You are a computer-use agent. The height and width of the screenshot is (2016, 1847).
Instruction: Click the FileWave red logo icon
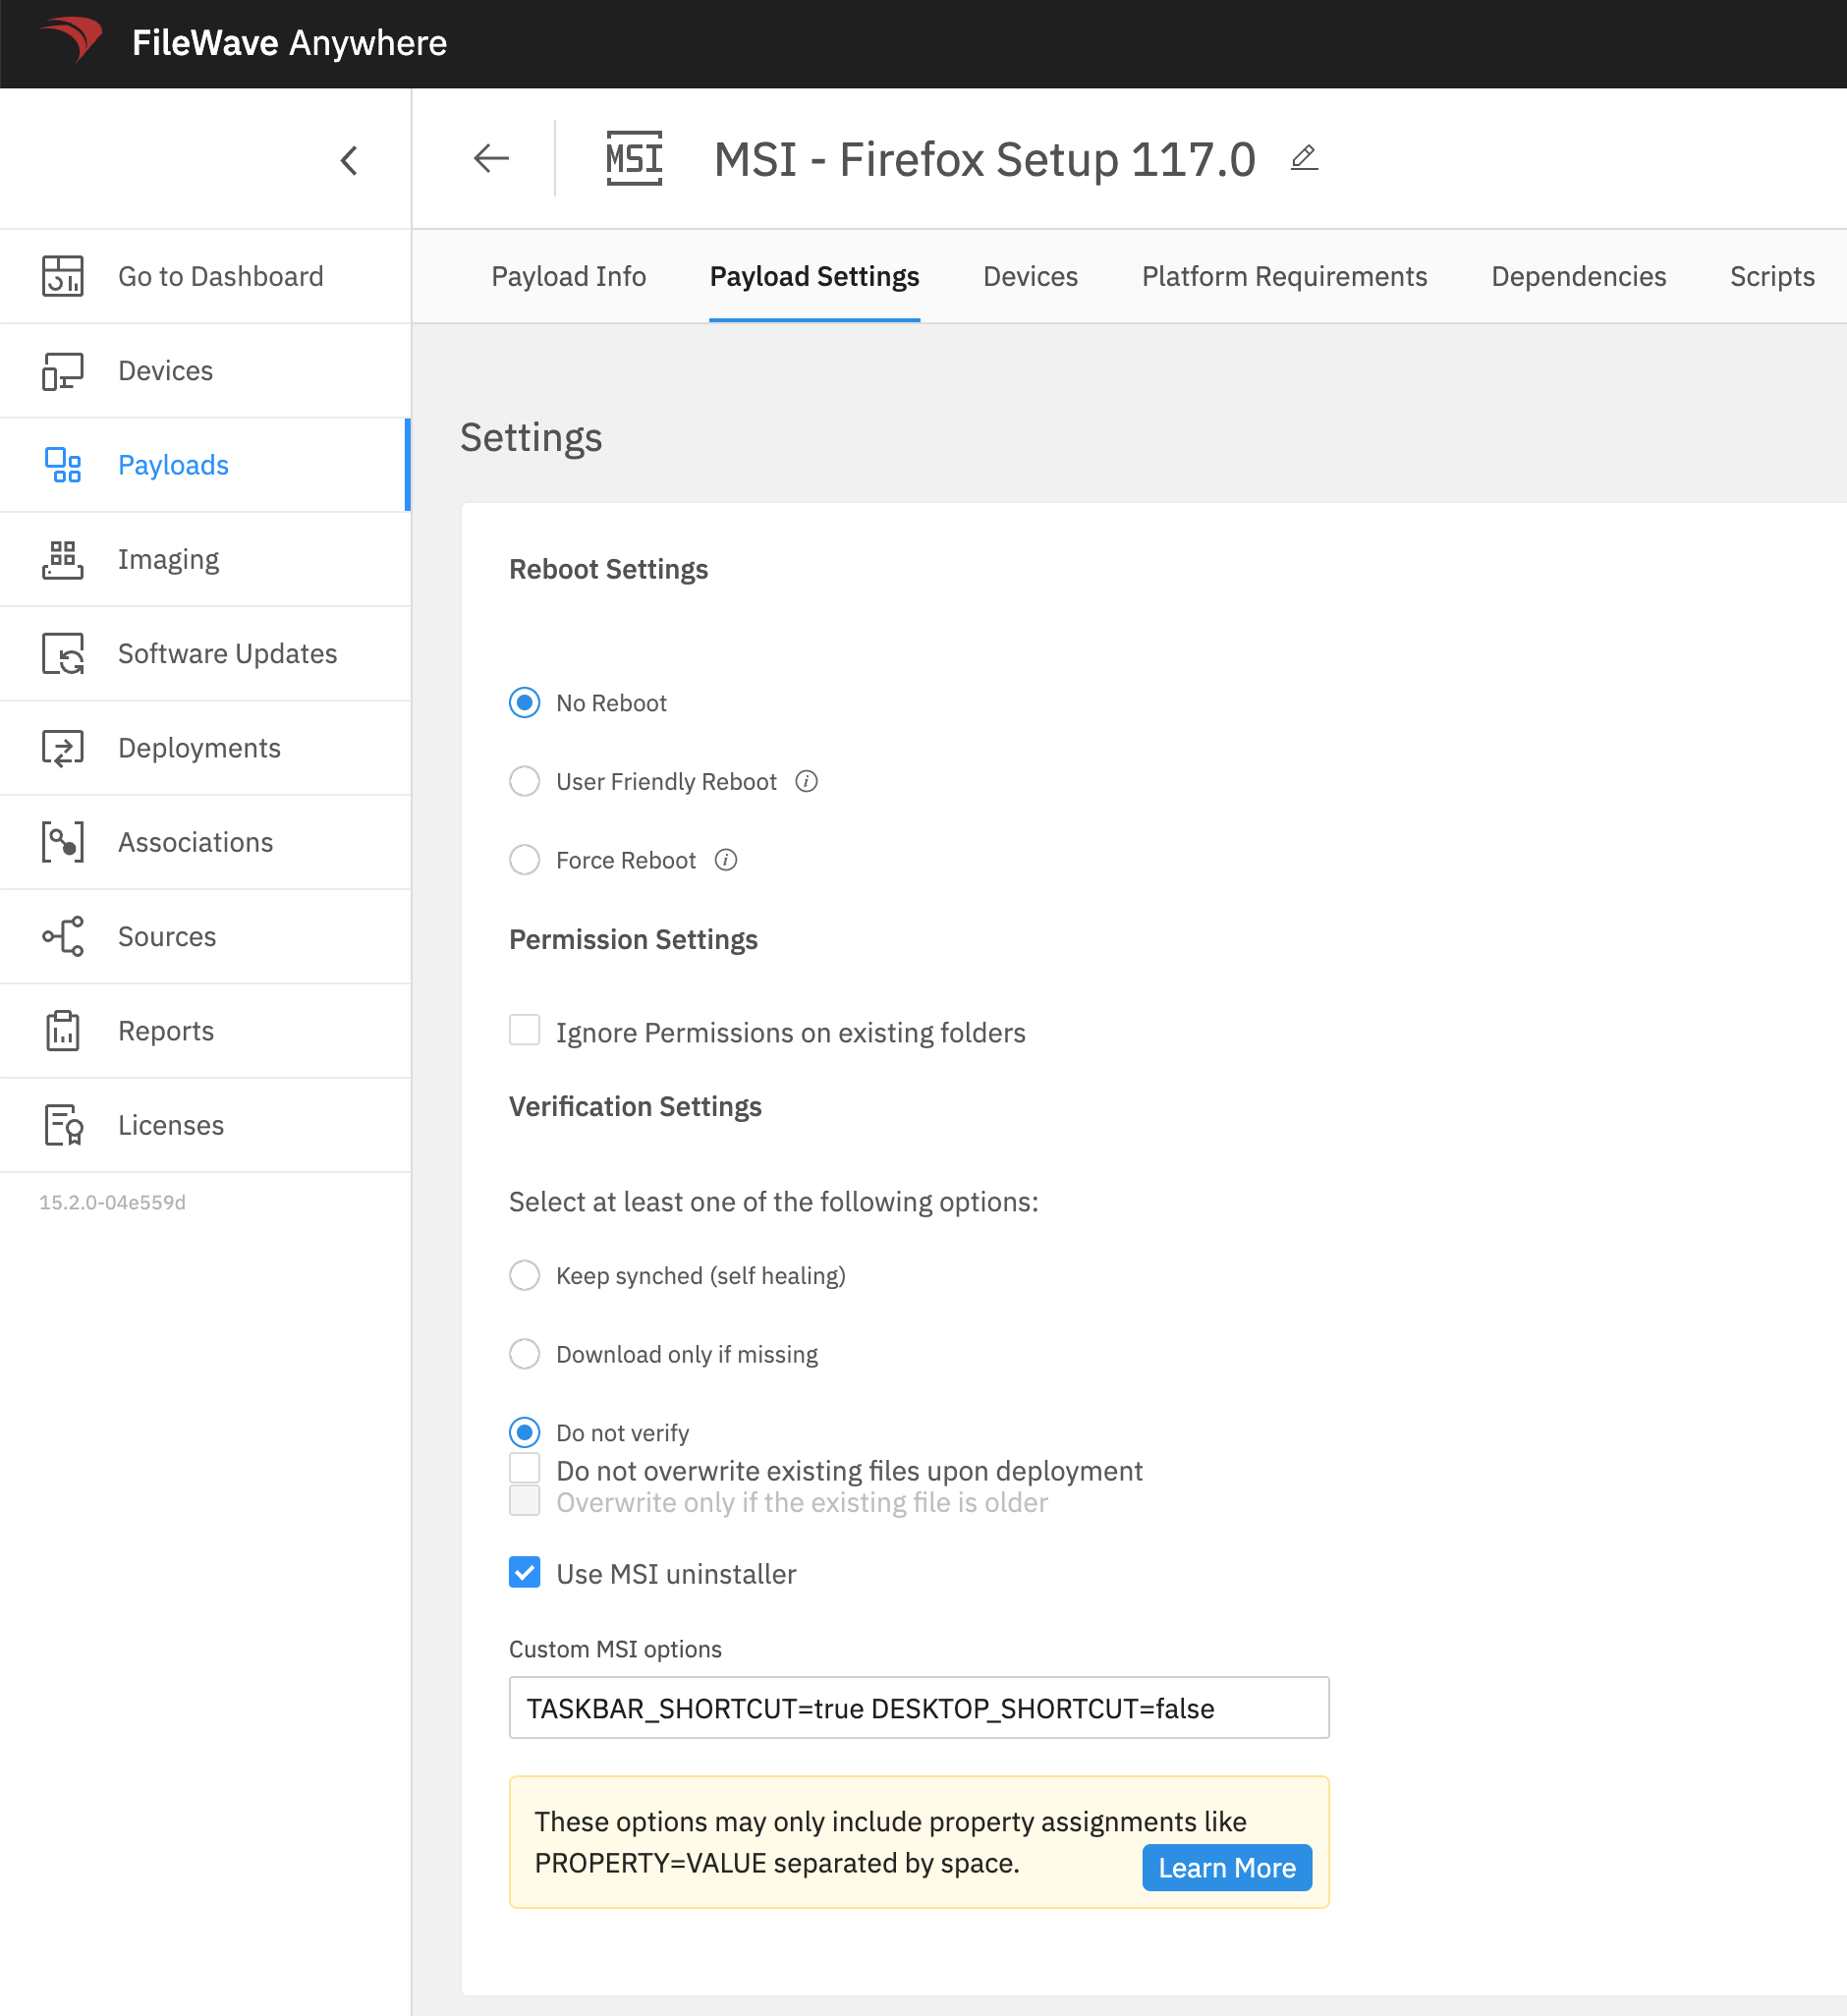point(71,40)
